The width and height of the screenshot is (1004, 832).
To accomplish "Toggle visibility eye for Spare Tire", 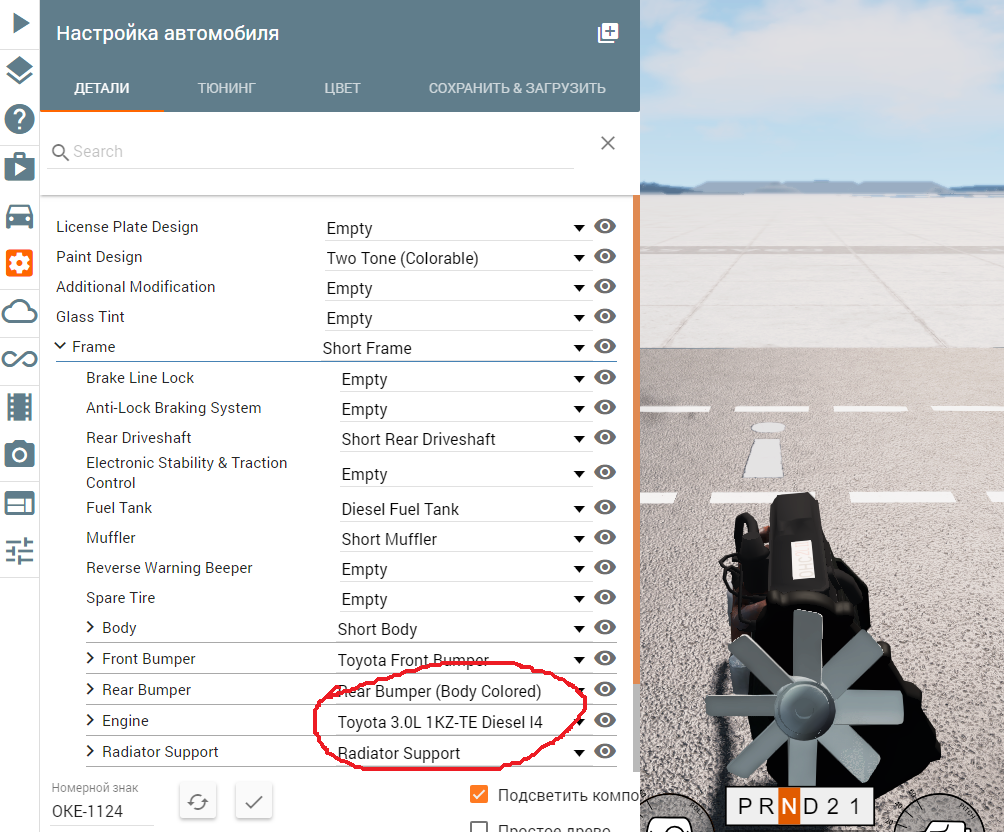I will coord(605,598).
